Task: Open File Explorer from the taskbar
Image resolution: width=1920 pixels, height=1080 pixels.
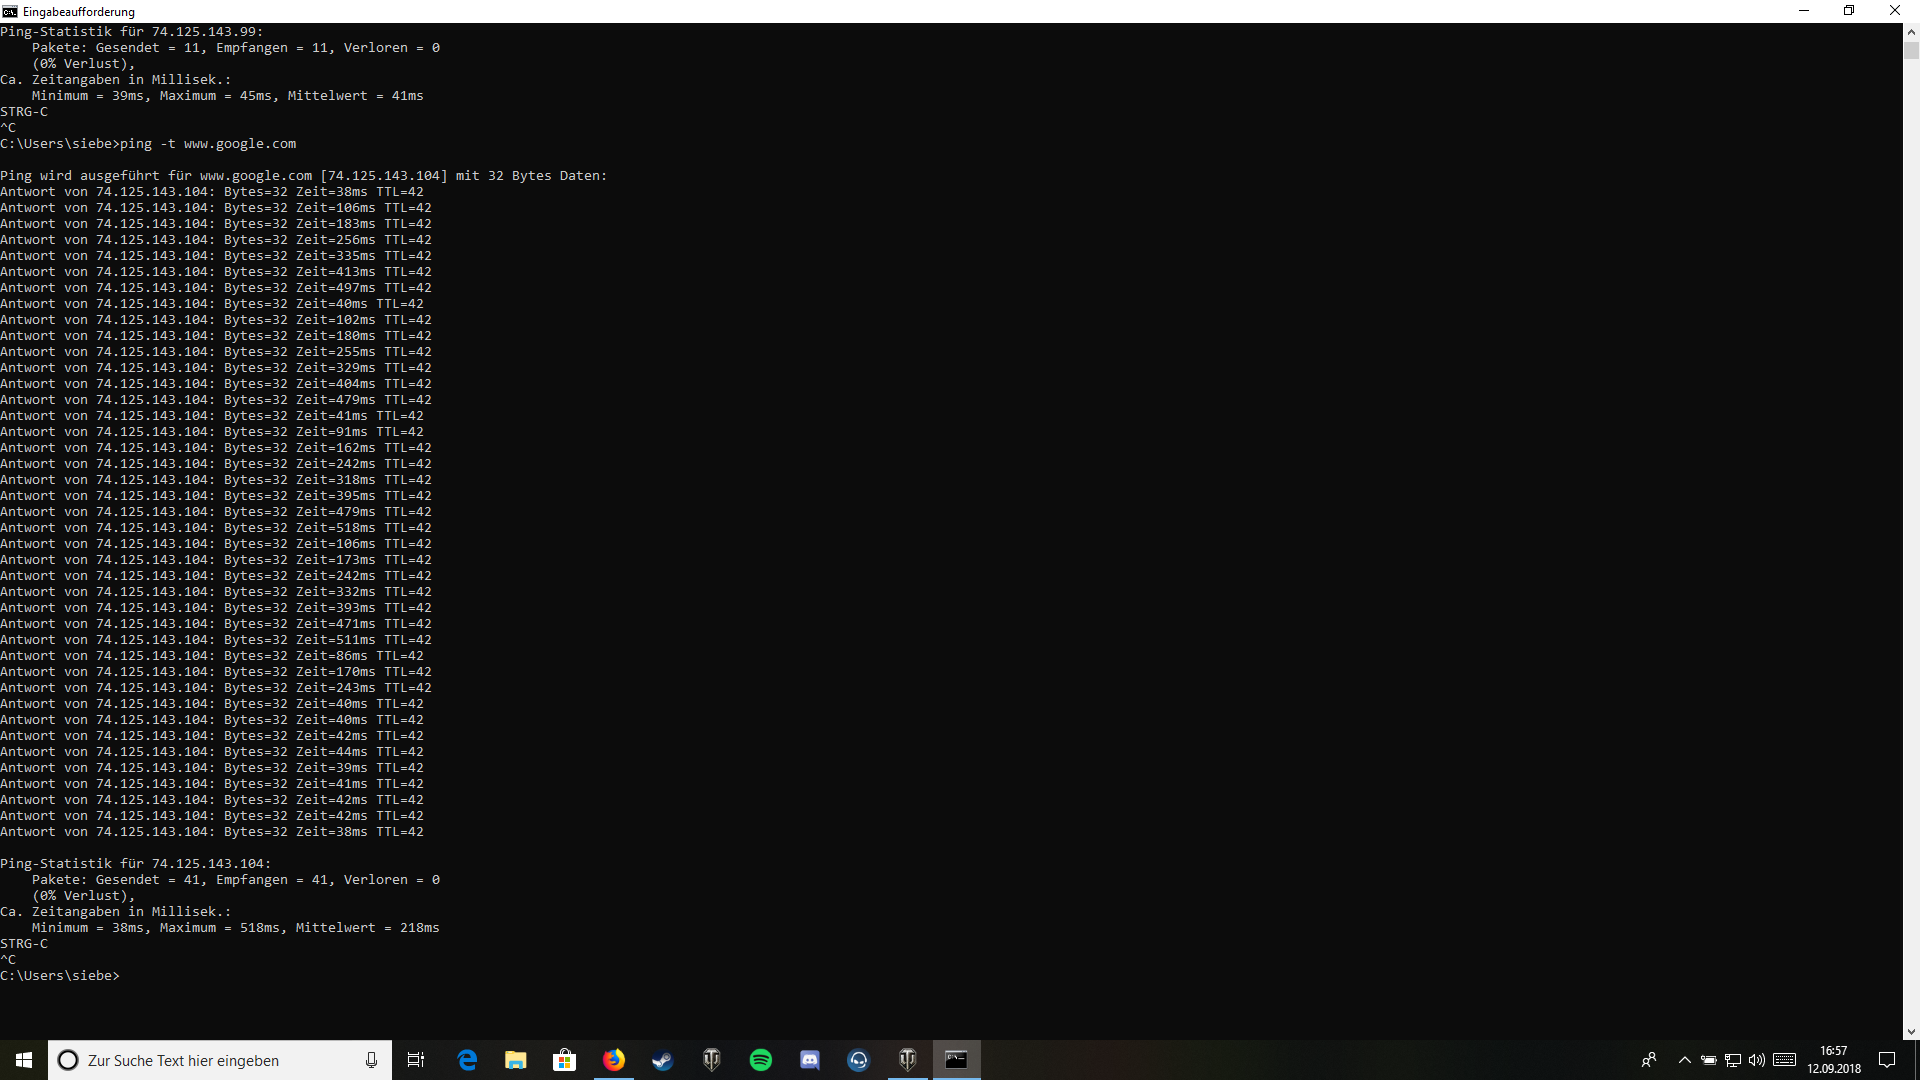Action: 516,1060
